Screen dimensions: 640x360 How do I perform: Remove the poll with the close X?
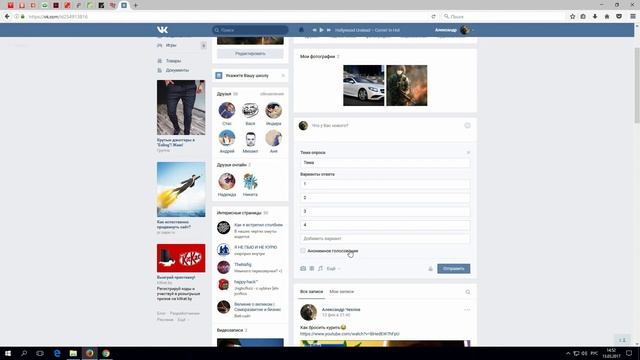(468, 153)
